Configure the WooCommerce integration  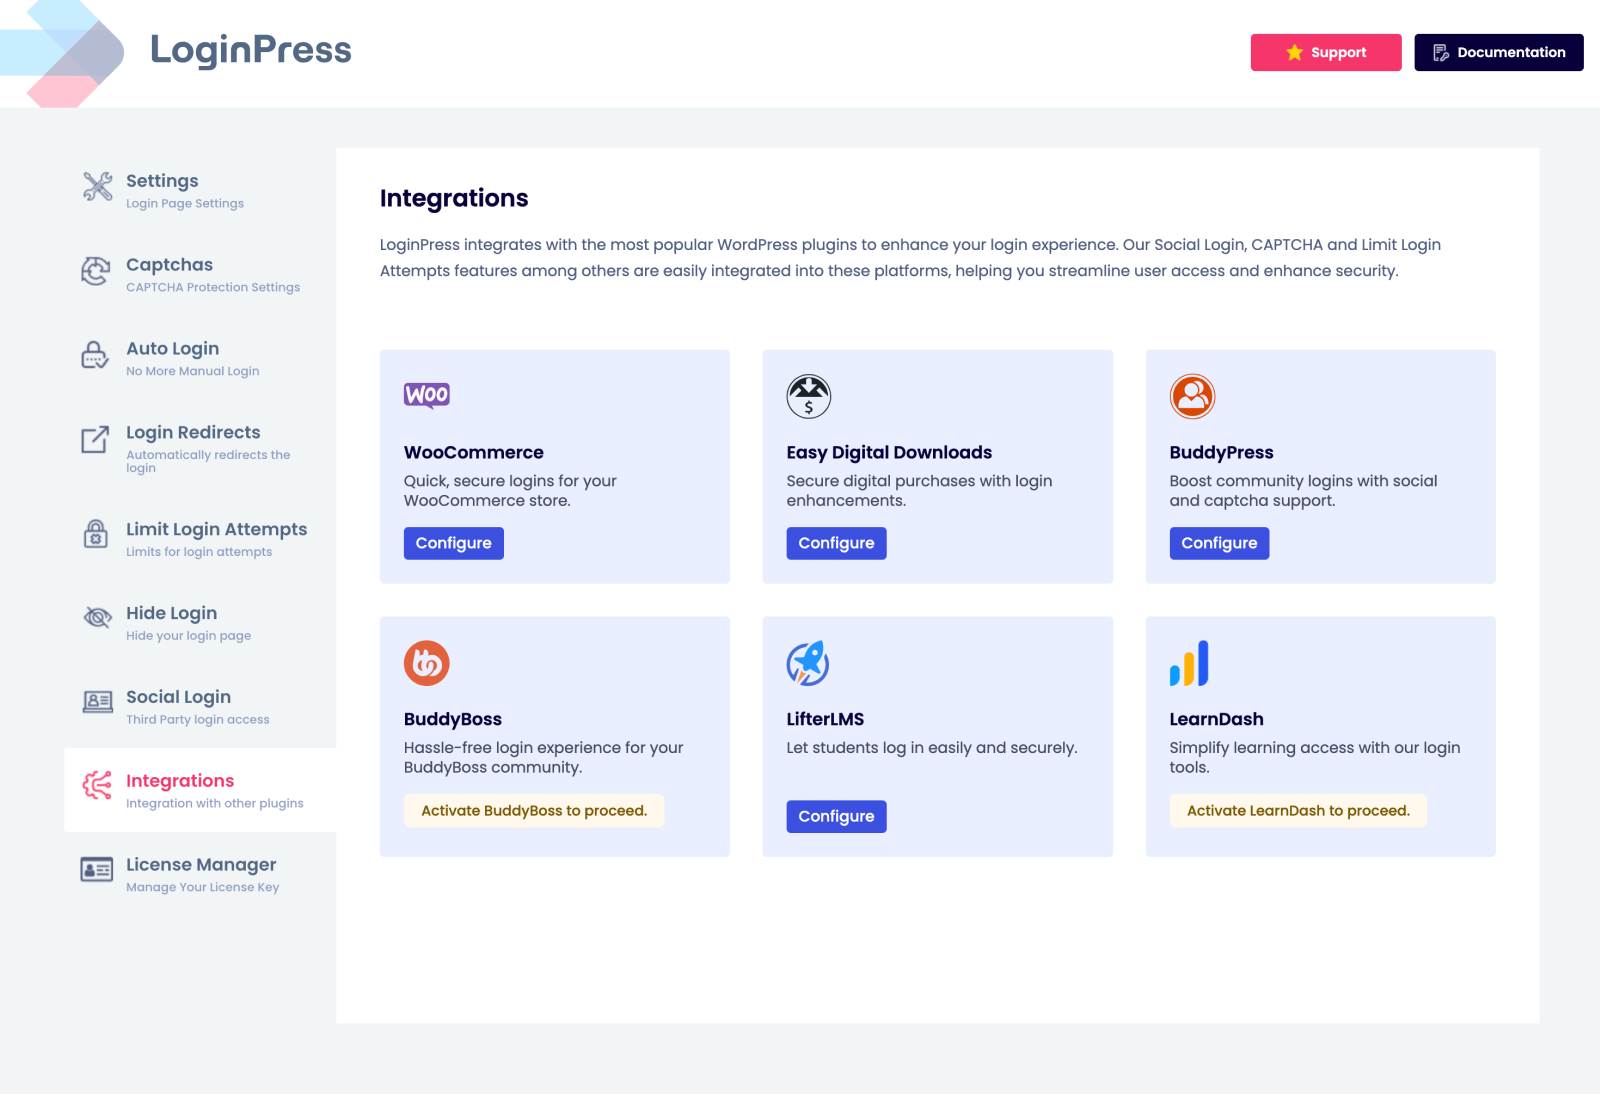click(454, 543)
